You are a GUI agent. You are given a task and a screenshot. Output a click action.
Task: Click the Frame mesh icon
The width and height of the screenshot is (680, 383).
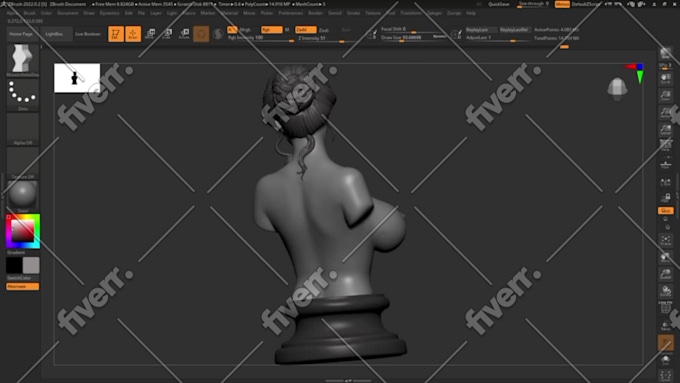[665, 241]
